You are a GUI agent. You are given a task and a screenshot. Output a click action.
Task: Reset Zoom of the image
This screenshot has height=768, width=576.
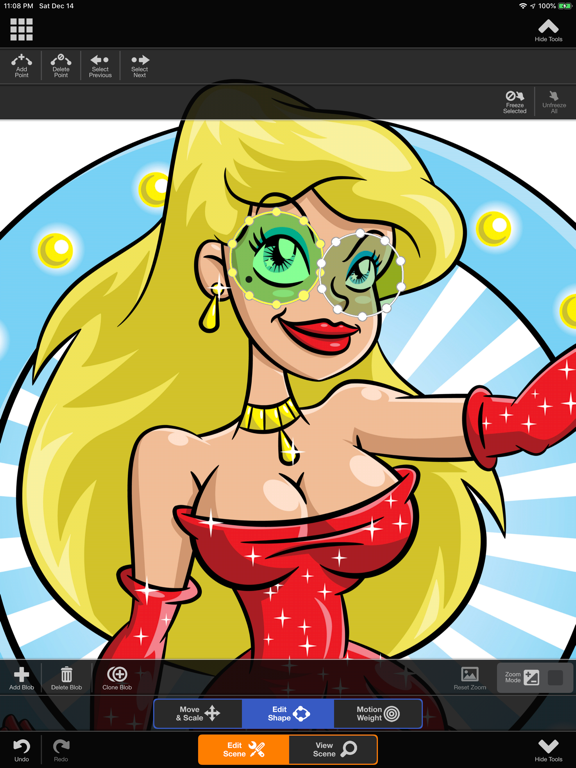[470, 678]
